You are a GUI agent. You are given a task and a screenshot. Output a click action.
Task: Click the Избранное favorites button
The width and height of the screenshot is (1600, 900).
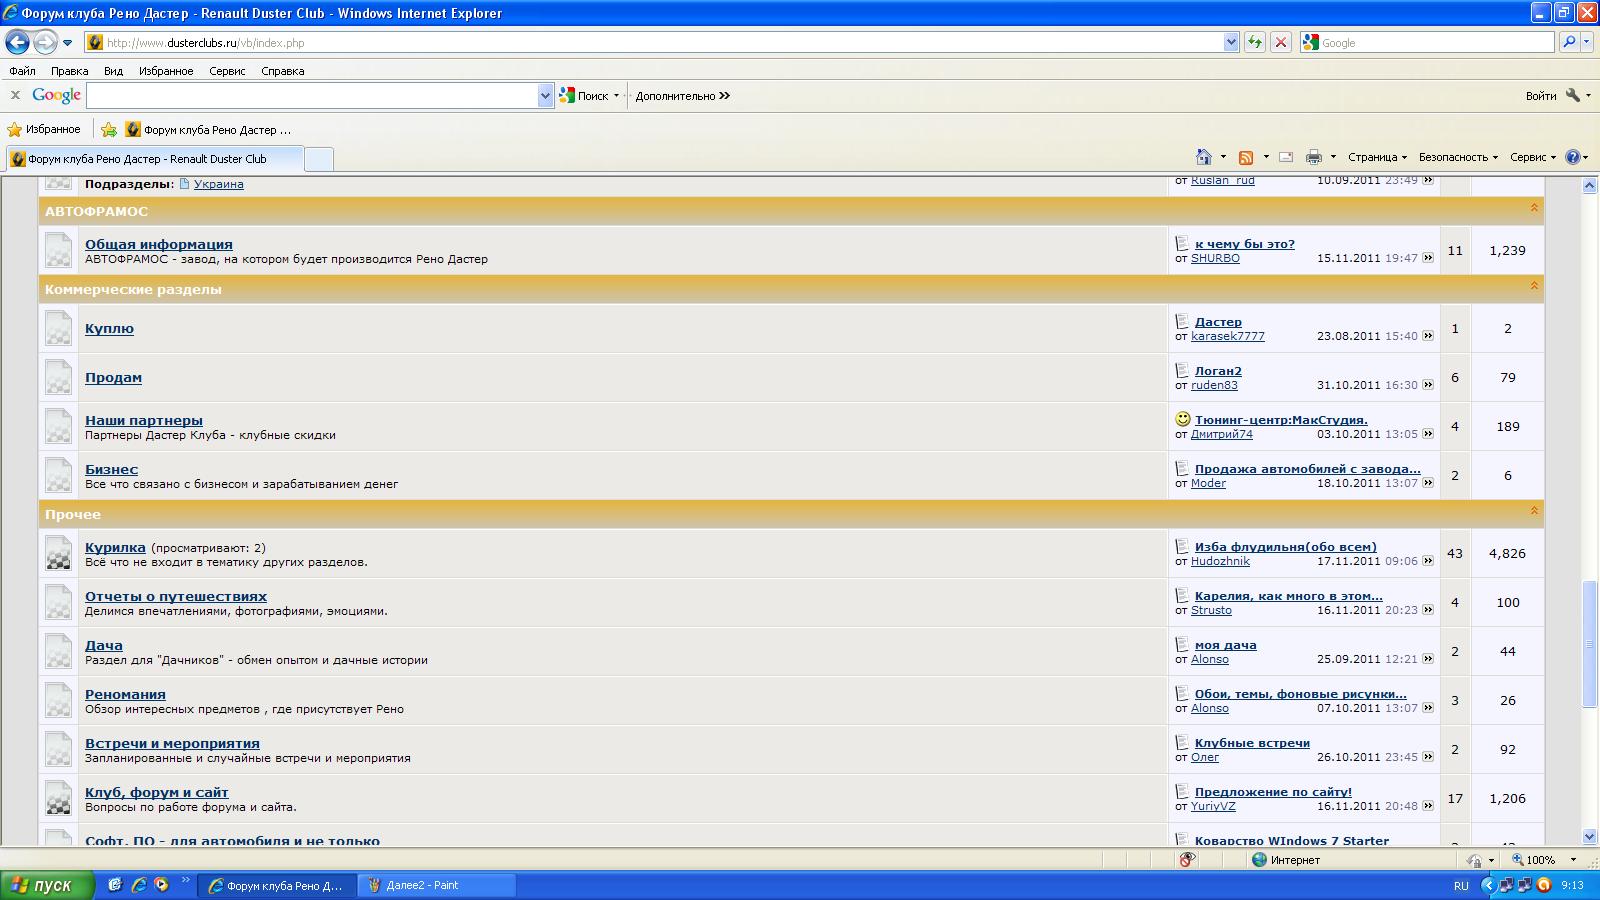[x=44, y=130]
